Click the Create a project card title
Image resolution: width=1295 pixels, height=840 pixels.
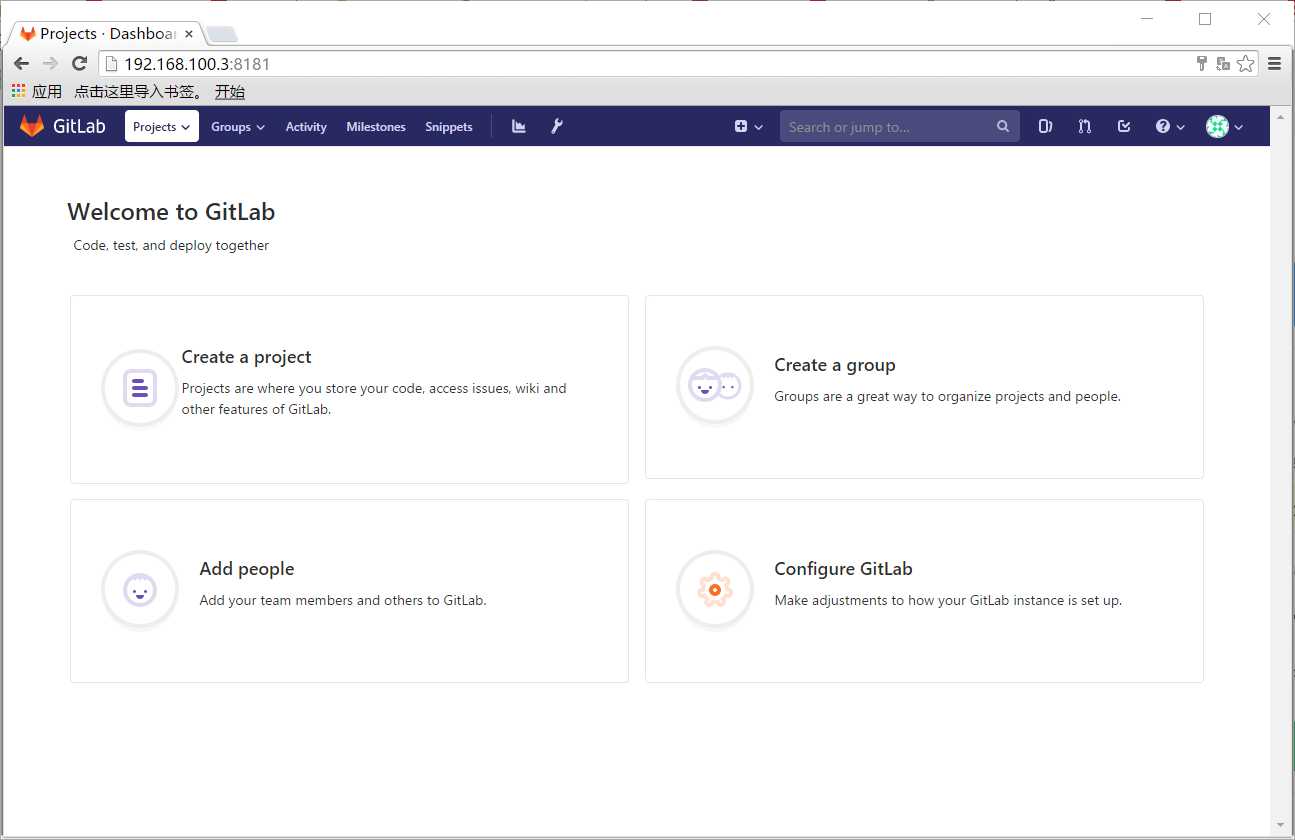[x=246, y=357]
